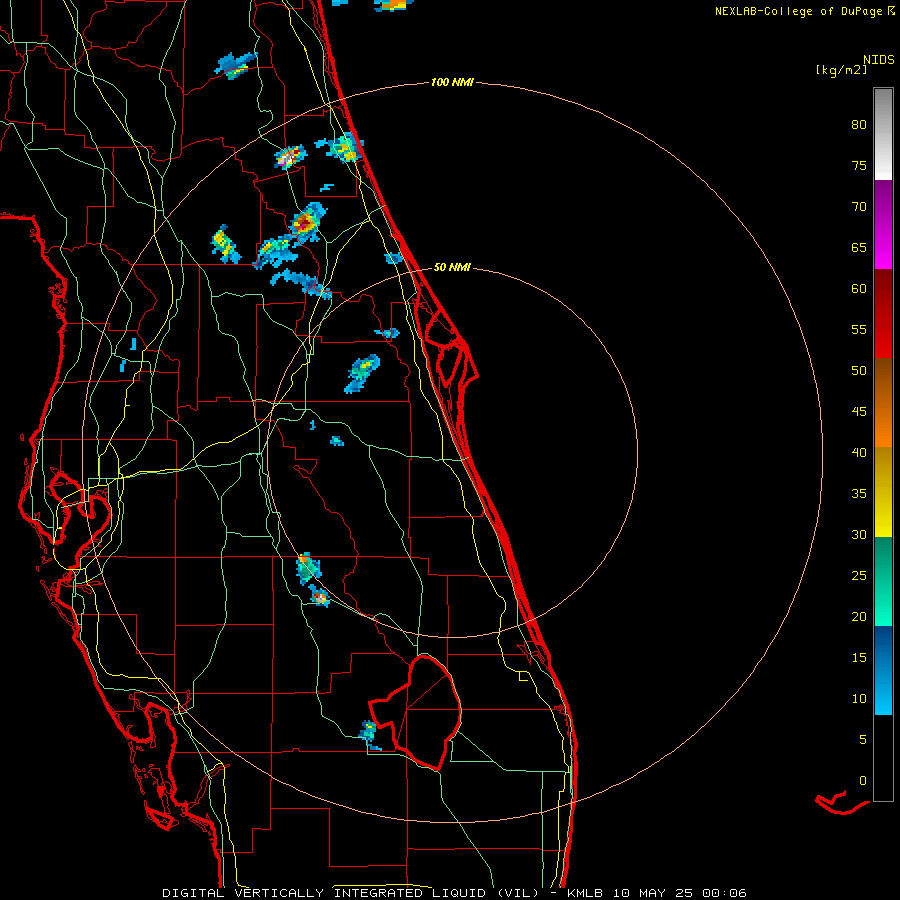This screenshot has width=900, height=900.
Task: Click the 60 value on the scale
Action: coord(859,289)
